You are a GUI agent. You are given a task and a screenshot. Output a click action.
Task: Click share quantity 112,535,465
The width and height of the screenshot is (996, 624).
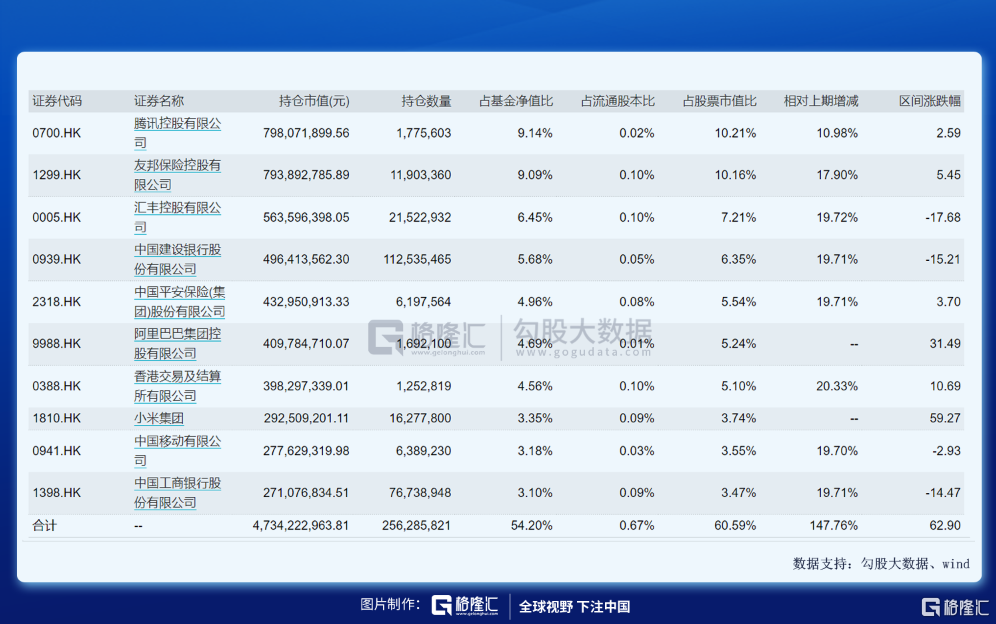coord(417,259)
